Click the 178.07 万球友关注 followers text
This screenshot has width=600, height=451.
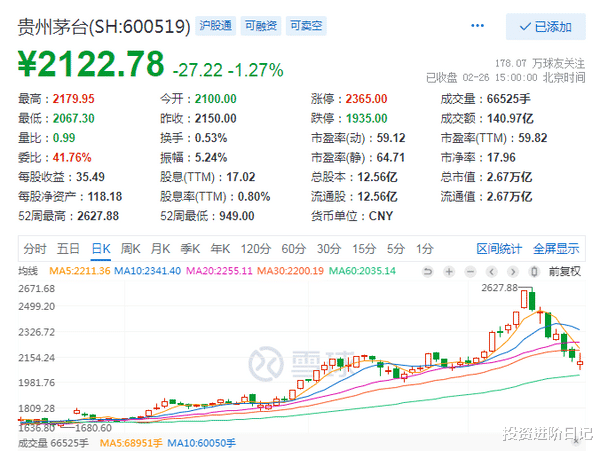[x=540, y=63]
